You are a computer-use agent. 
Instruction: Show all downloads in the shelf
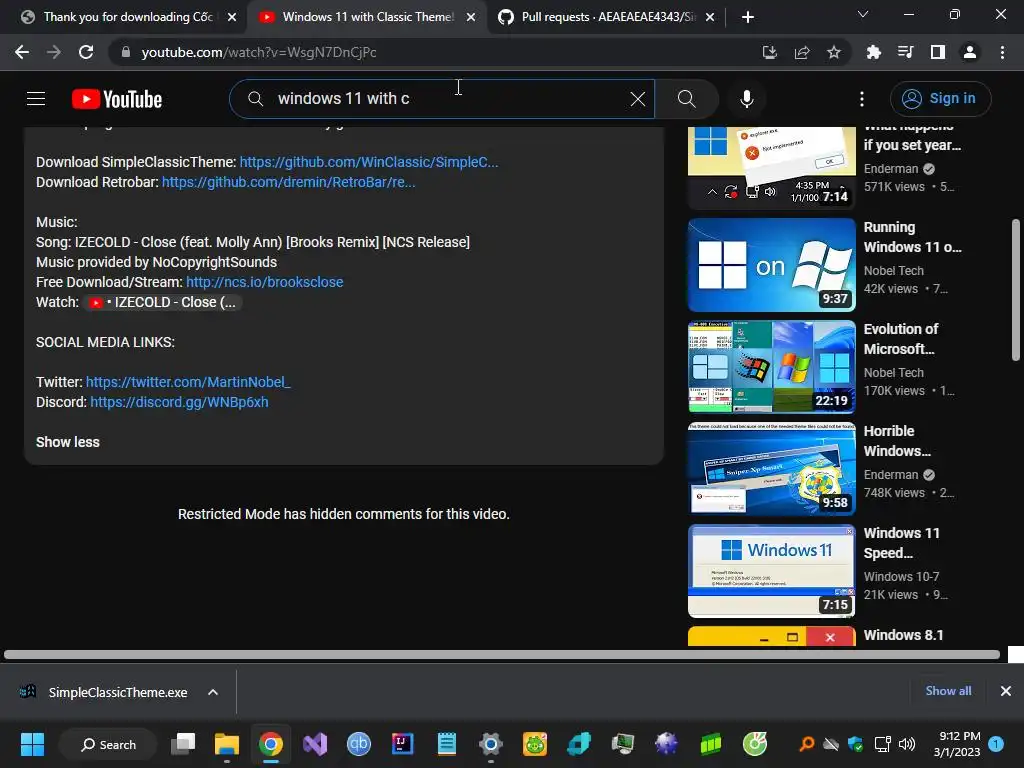pyautogui.click(x=948, y=691)
